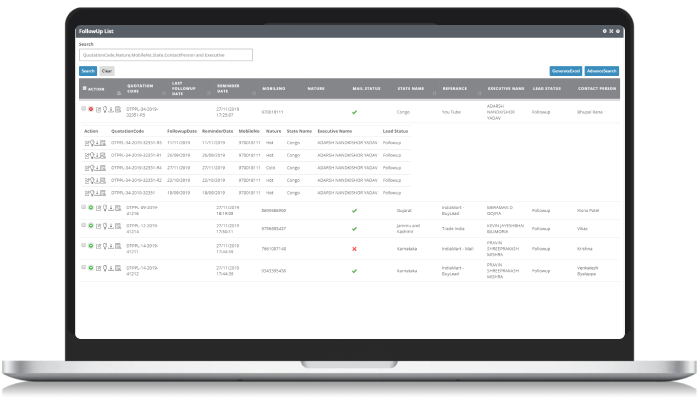Sort by the State Name column header
The width and height of the screenshot is (699, 406).
(x=410, y=88)
